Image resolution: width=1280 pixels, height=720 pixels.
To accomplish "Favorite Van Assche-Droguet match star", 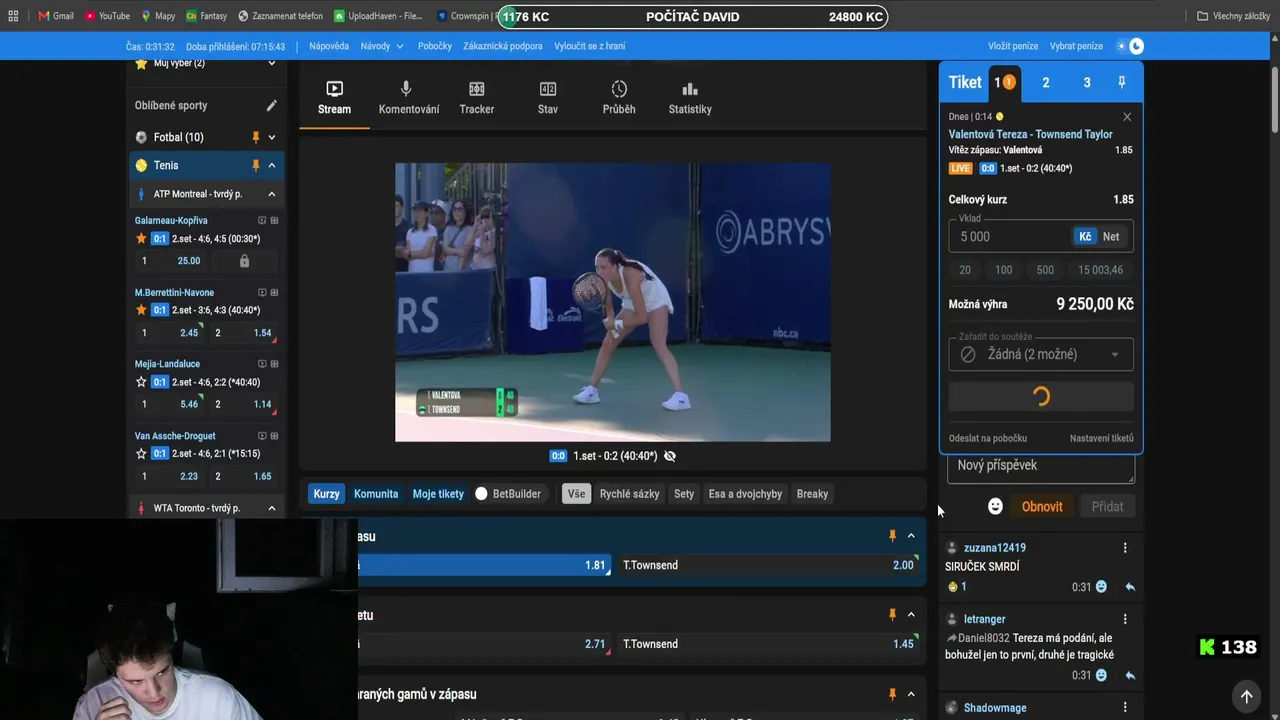I will (x=141, y=454).
